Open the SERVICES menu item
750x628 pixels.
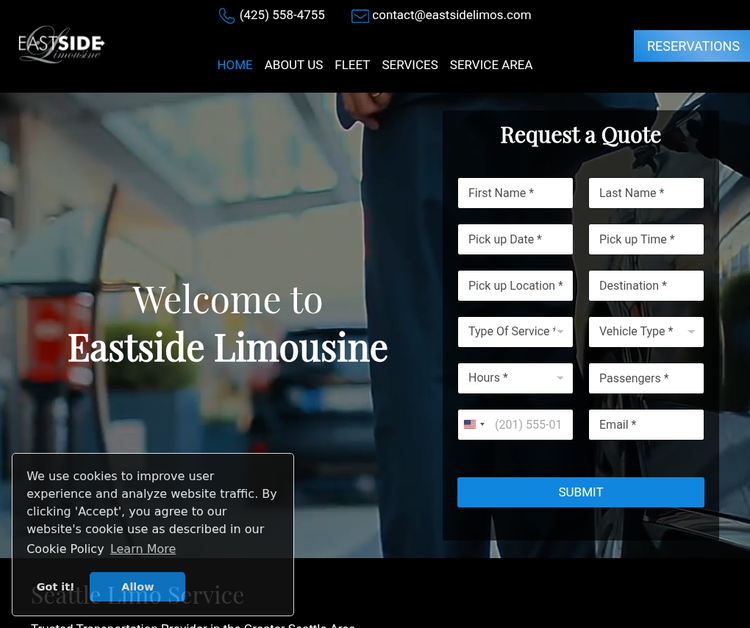point(410,65)
